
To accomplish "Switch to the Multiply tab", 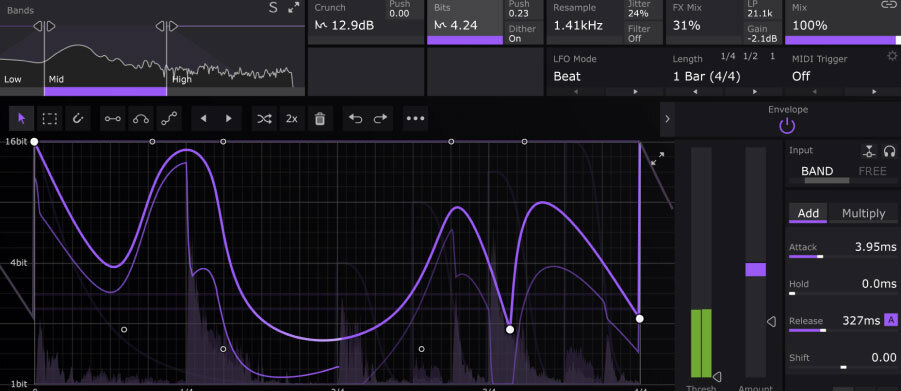I will click(863, 213).
